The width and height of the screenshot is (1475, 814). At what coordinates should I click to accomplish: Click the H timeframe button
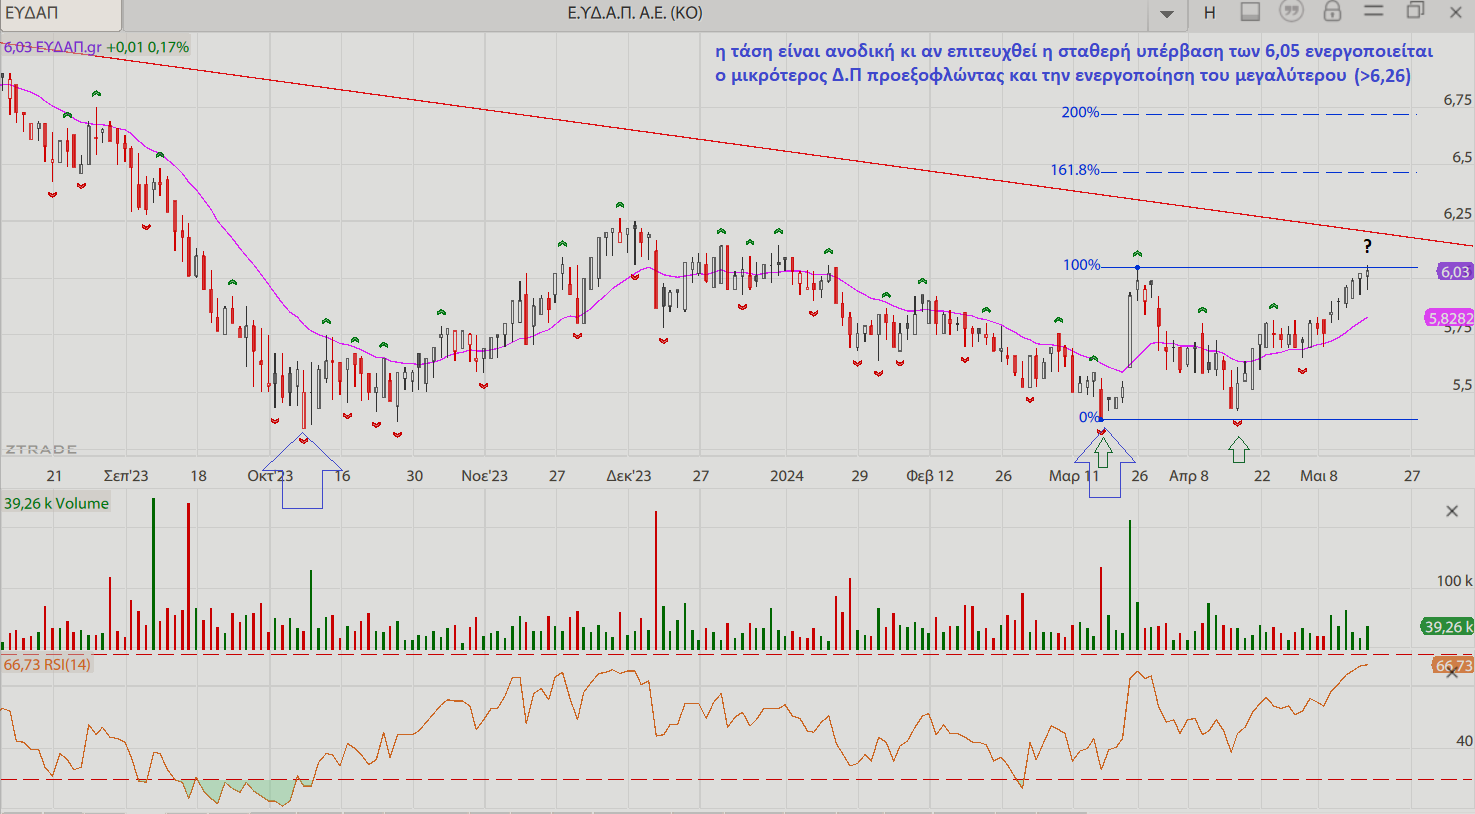pyautogui.click(x=1209, y=13)
